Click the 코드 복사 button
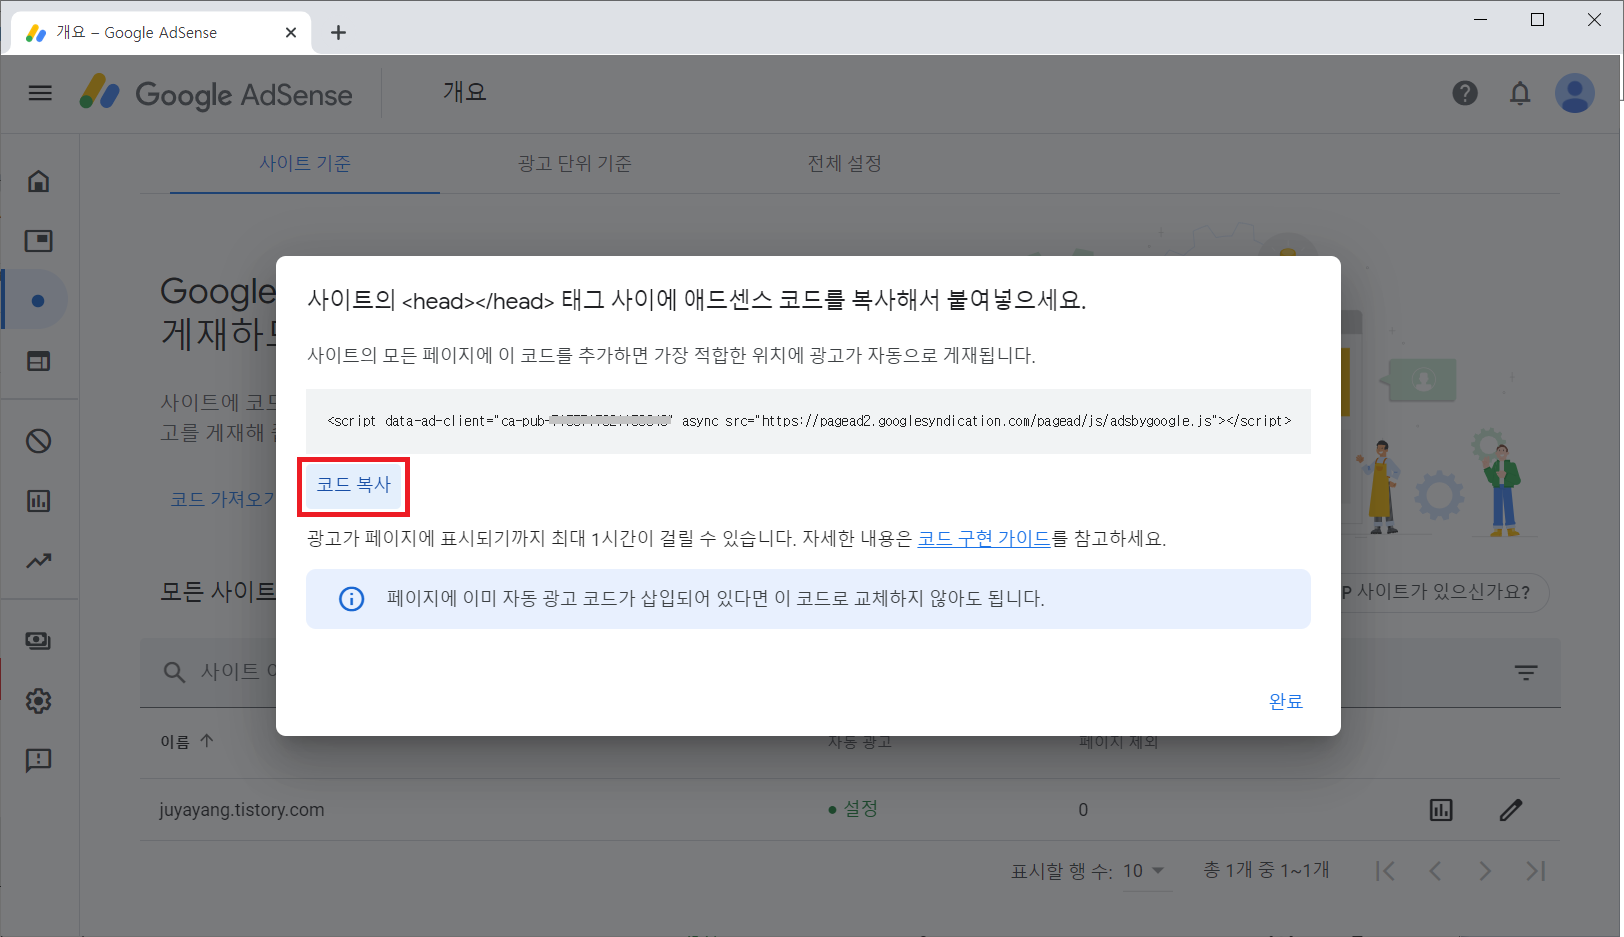 click(354, 485)
